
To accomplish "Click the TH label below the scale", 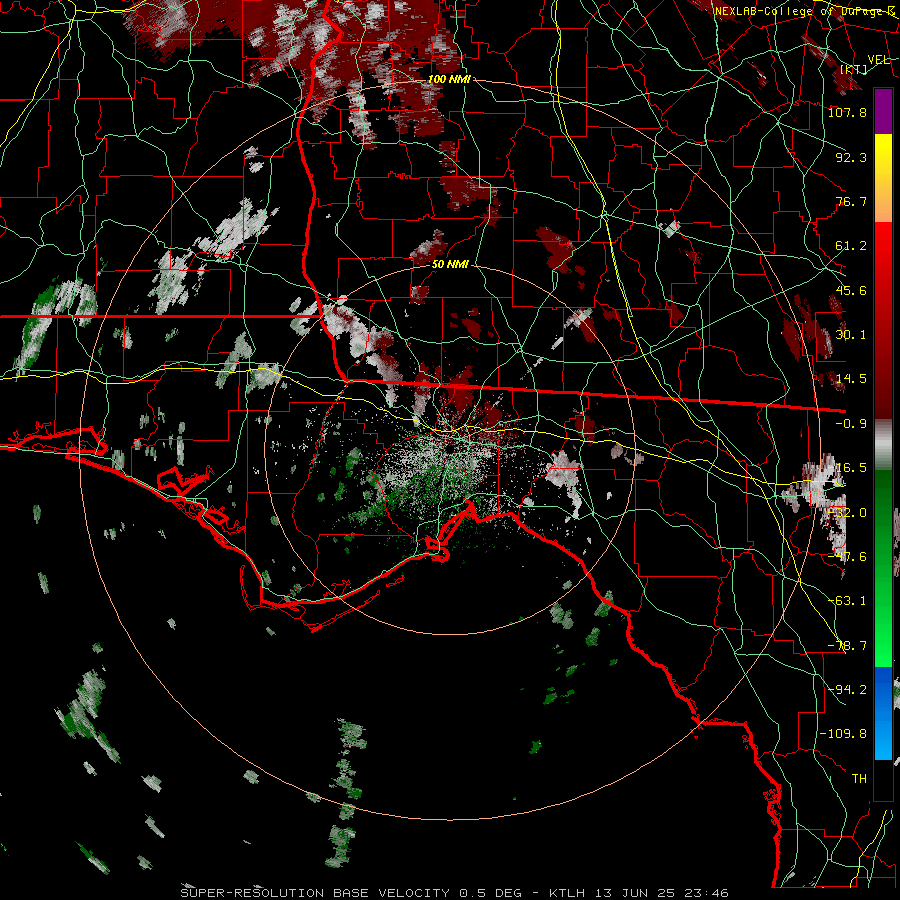I will click(859, 779).
